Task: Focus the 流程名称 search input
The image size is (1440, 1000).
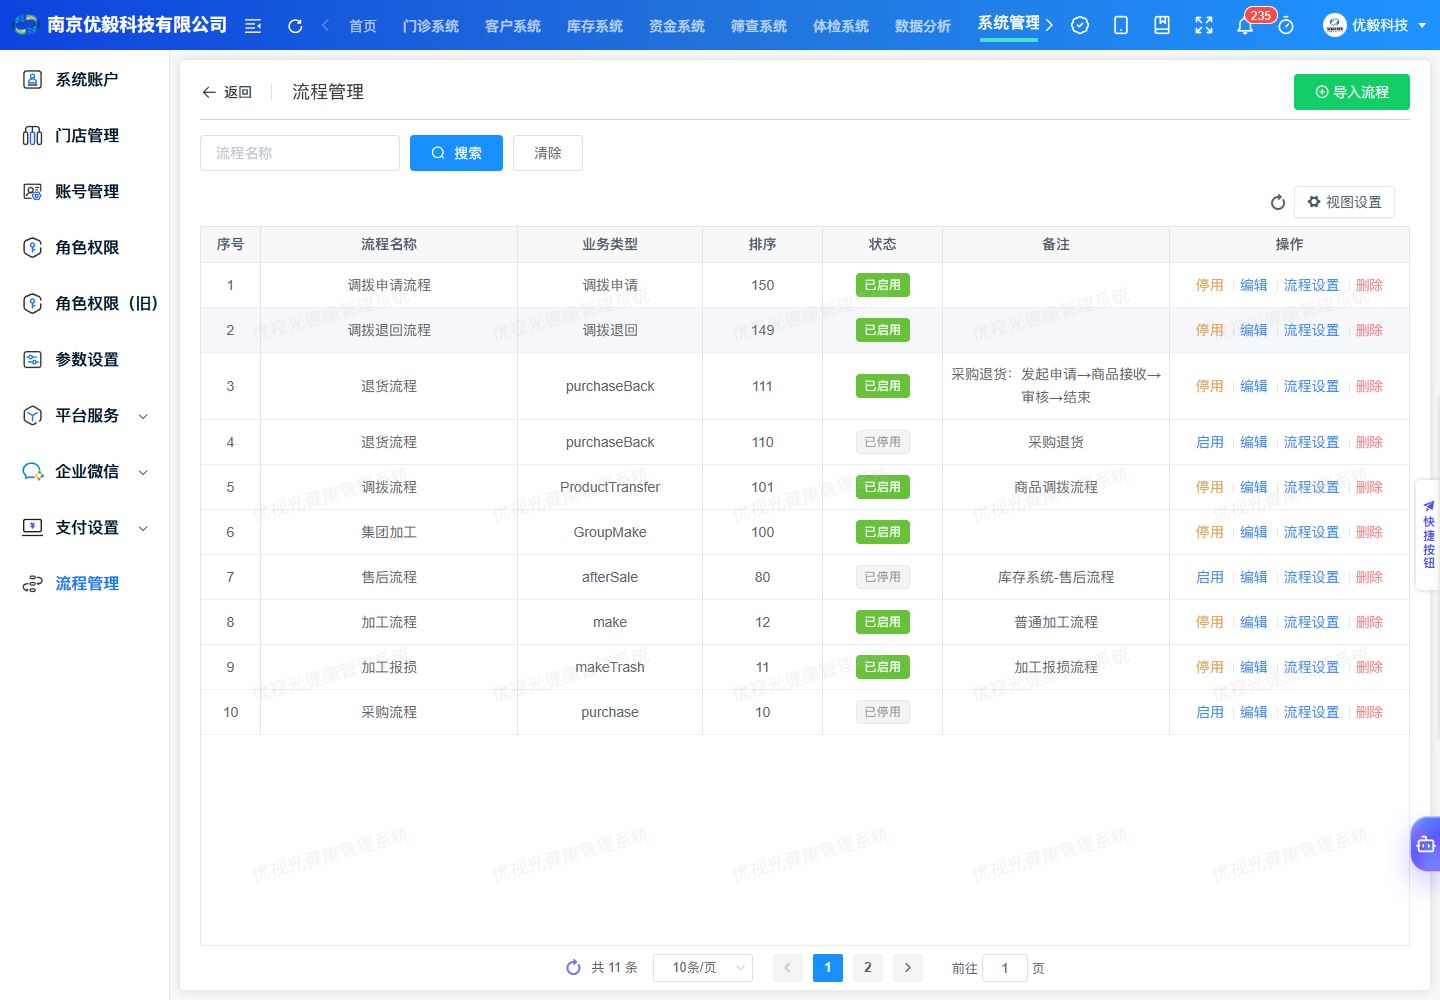Action: click(x=300, y=153)
